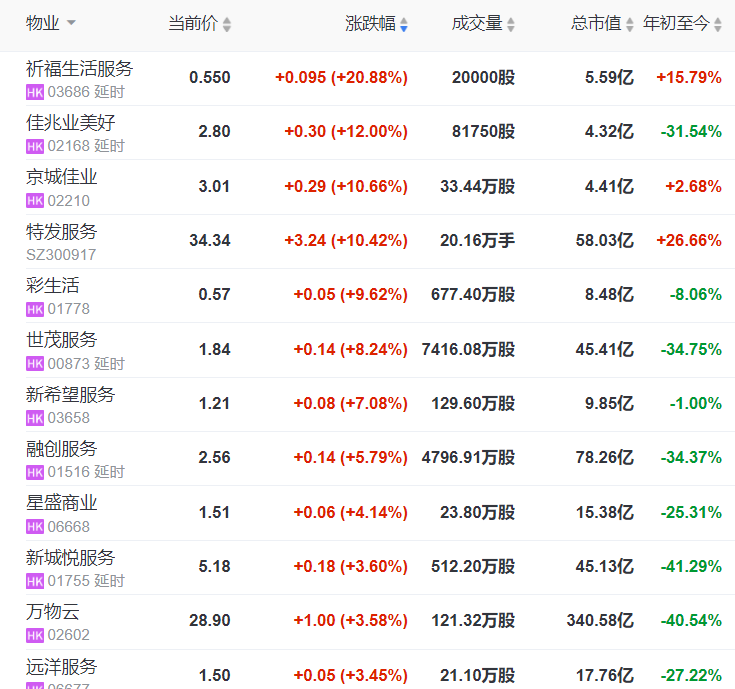735x689 pixels.
Task: Open stock 佳兆业美好
Action: pos(70,123)
